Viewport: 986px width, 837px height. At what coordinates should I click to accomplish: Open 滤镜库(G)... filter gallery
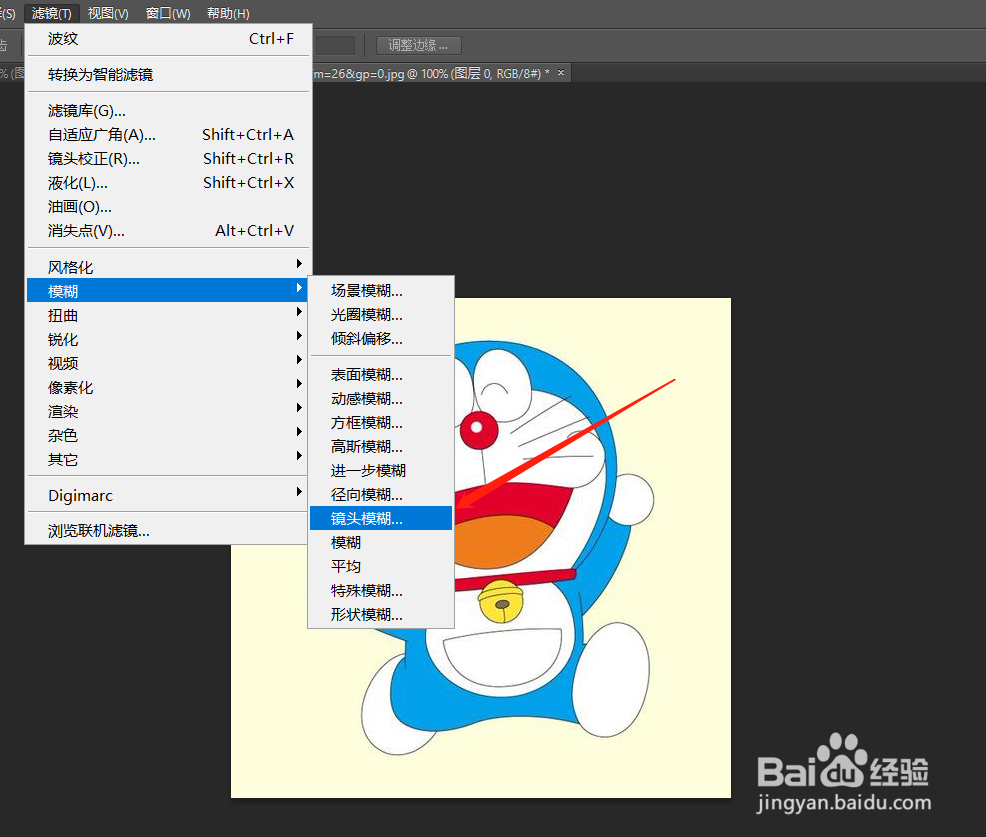(x=168, y=111)
